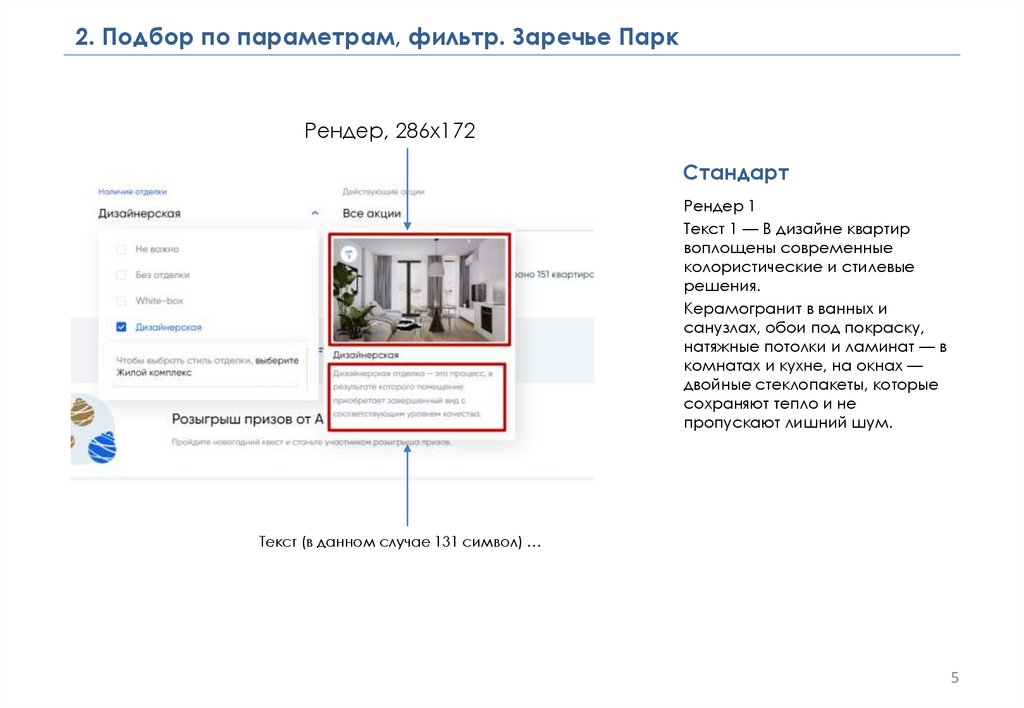
Task: Open the 'Все акции' promotions dropdown
Action: point(372,213)
